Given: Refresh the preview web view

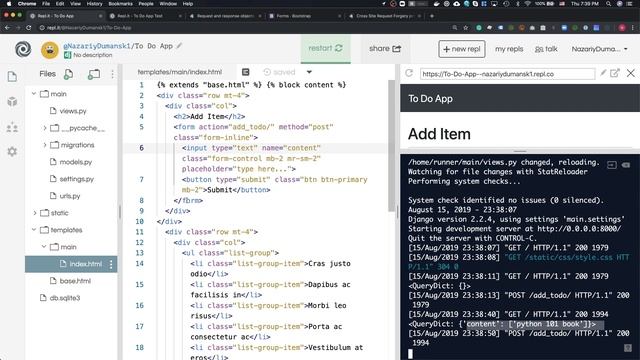Looking at the screenshot, I should coord(409,73).
